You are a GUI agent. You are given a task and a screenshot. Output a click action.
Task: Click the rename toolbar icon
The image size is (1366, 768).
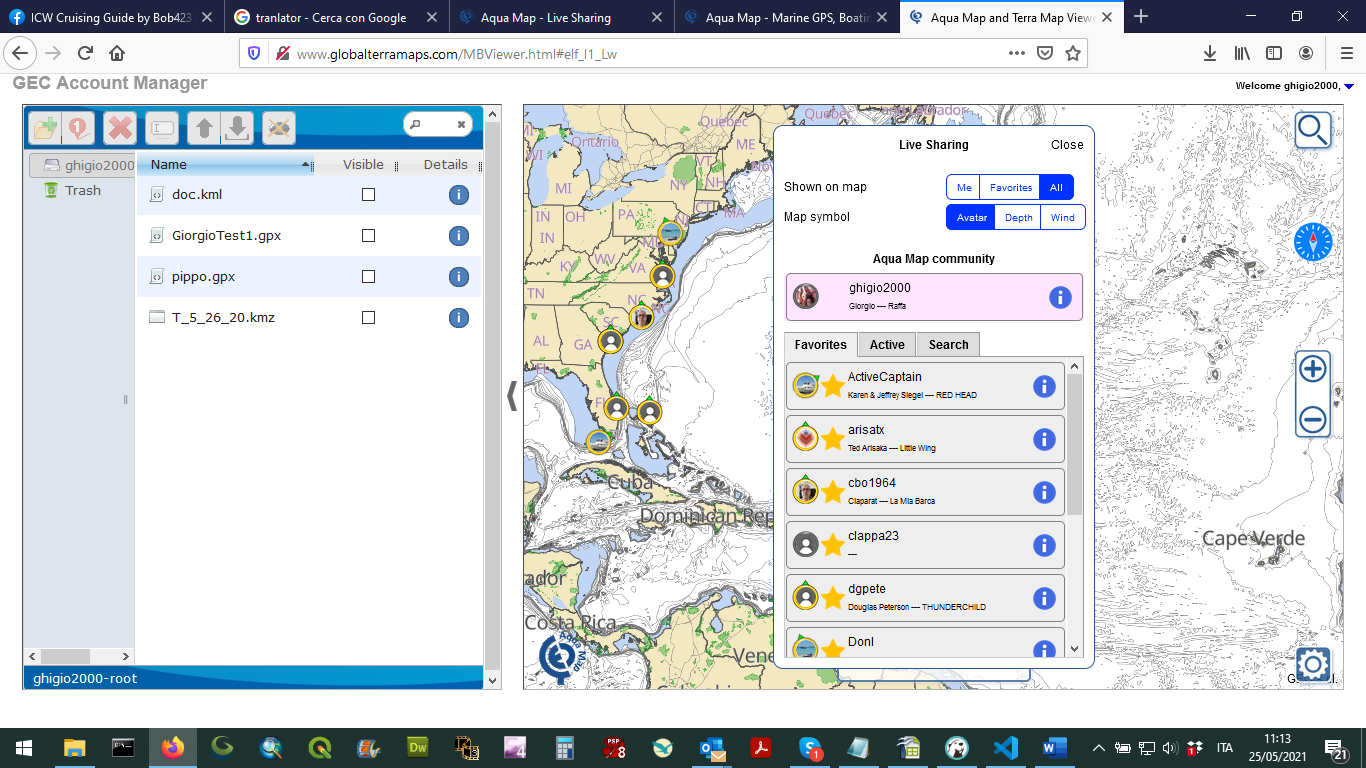click(x=163, y=128)
